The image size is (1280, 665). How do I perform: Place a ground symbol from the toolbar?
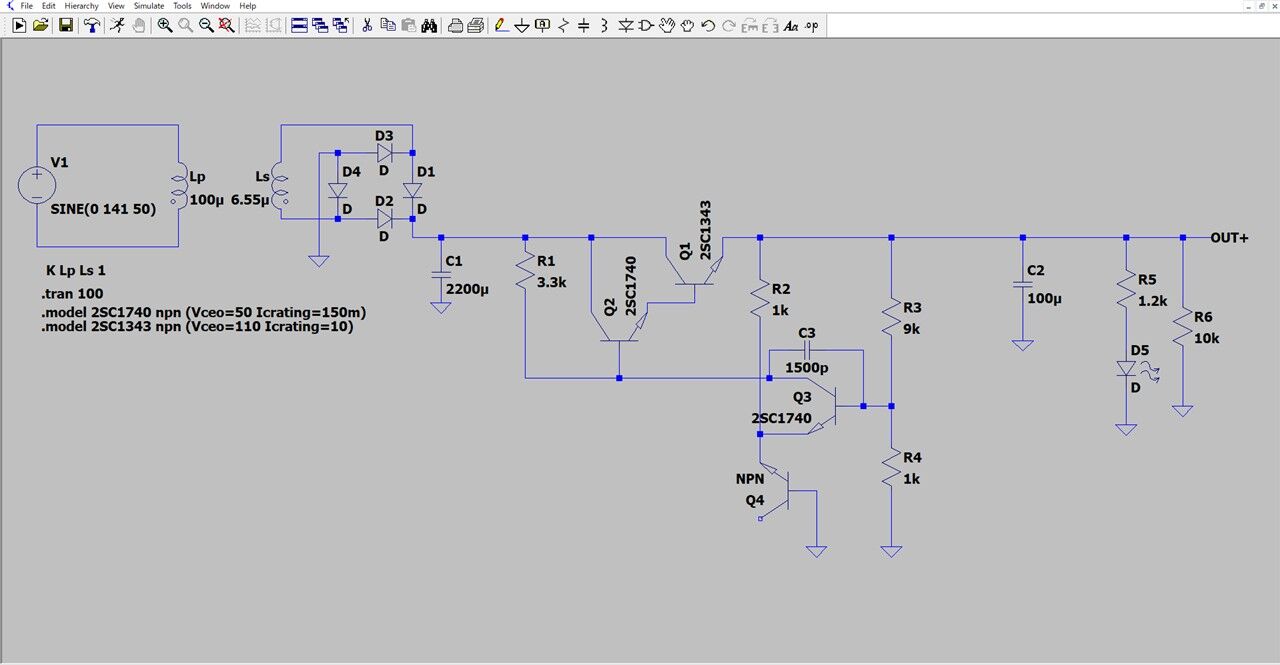522,25
